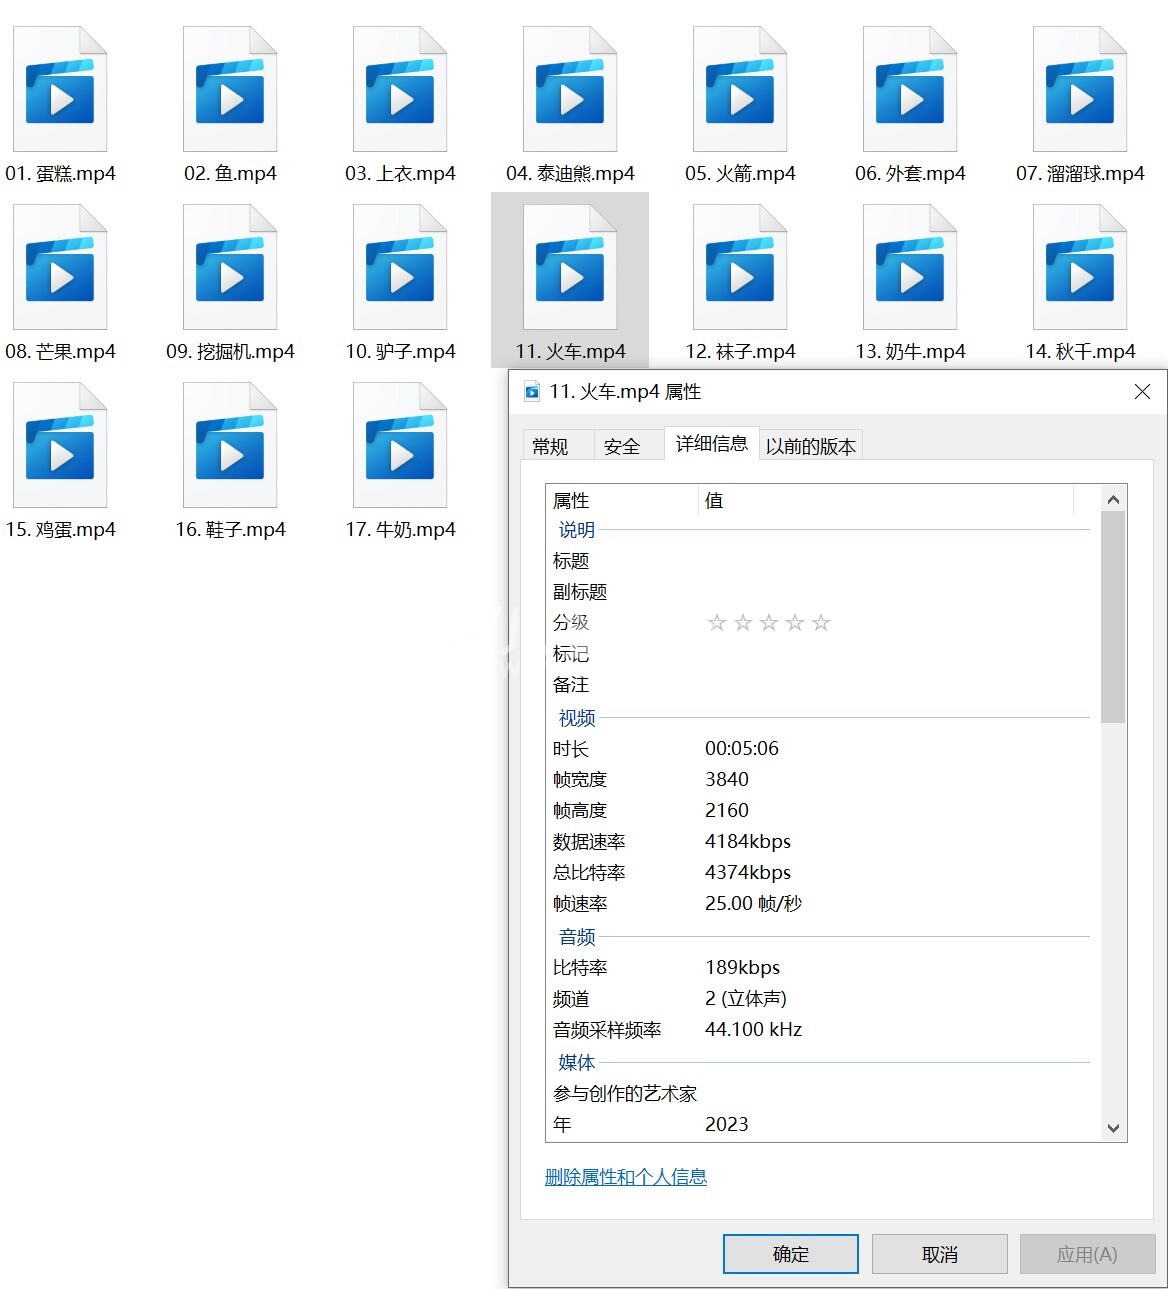This screenshot has width=1168, height=1289.
Task: Switch to the 常规 tab
Action: pyautogui.click(x=550, y=446)
